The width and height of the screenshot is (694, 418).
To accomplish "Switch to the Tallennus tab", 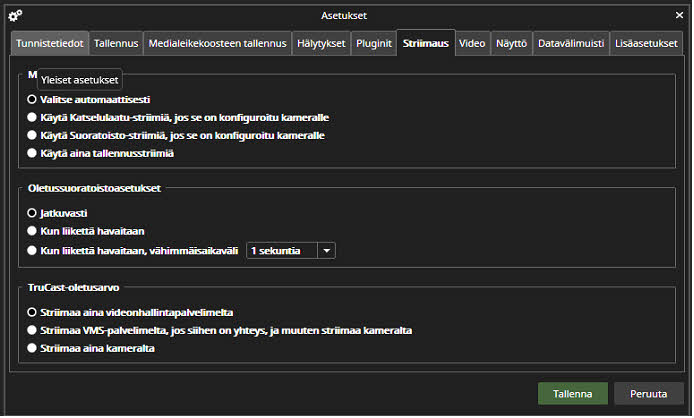I will [x=116, y=44].
